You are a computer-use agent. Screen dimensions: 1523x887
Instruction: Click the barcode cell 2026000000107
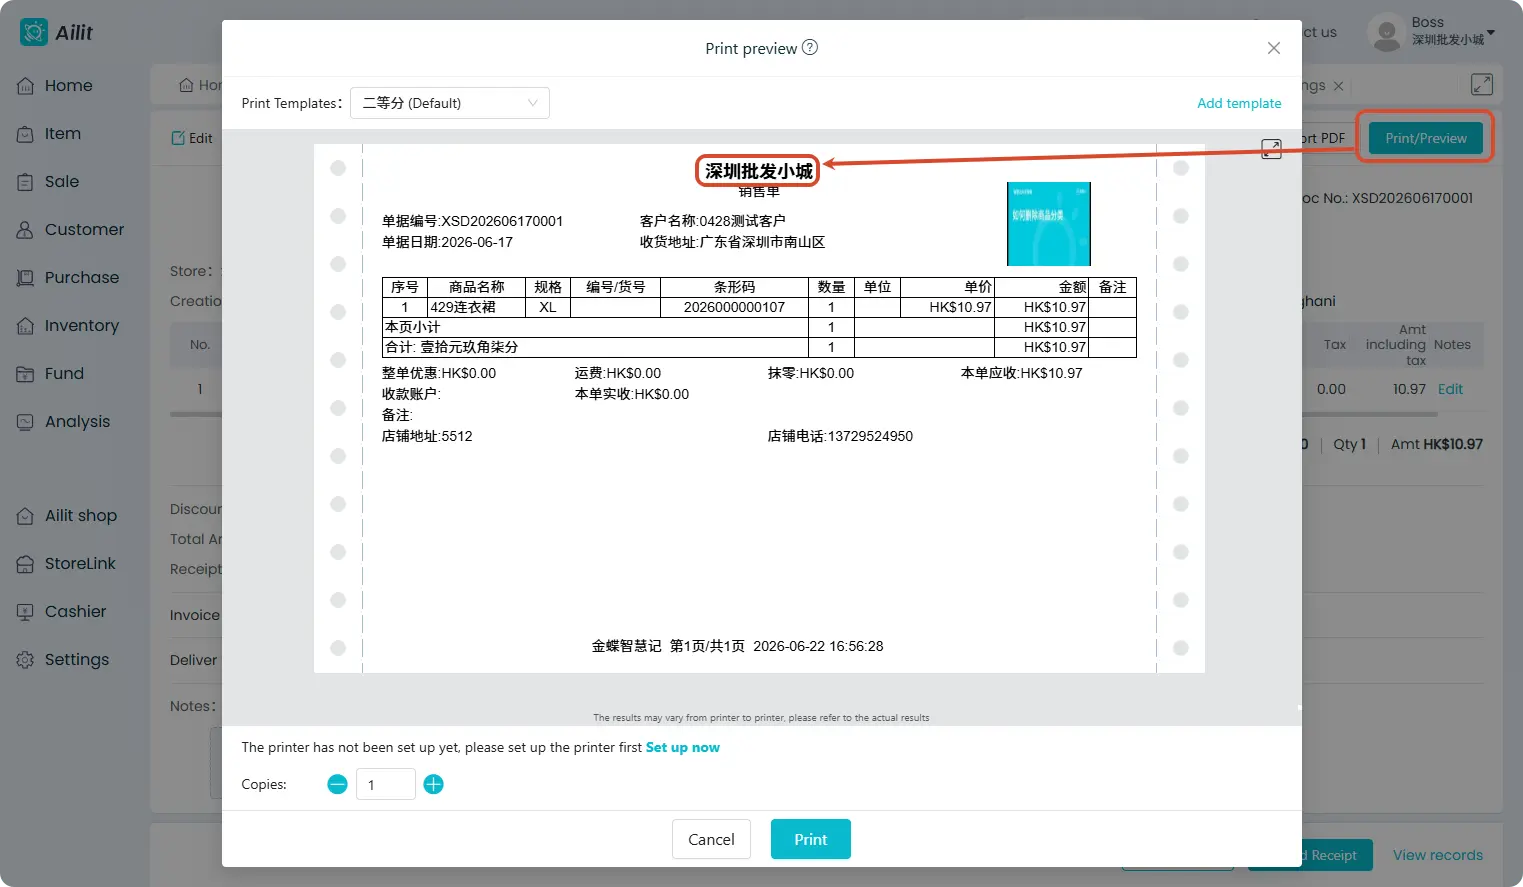point(734,307)
